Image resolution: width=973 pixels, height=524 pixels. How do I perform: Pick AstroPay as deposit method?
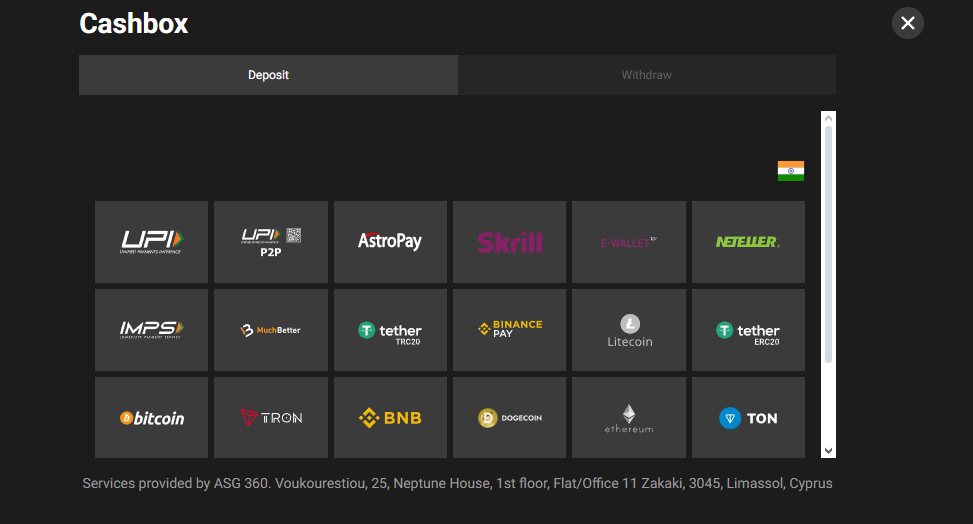click(x=390, y=241)
